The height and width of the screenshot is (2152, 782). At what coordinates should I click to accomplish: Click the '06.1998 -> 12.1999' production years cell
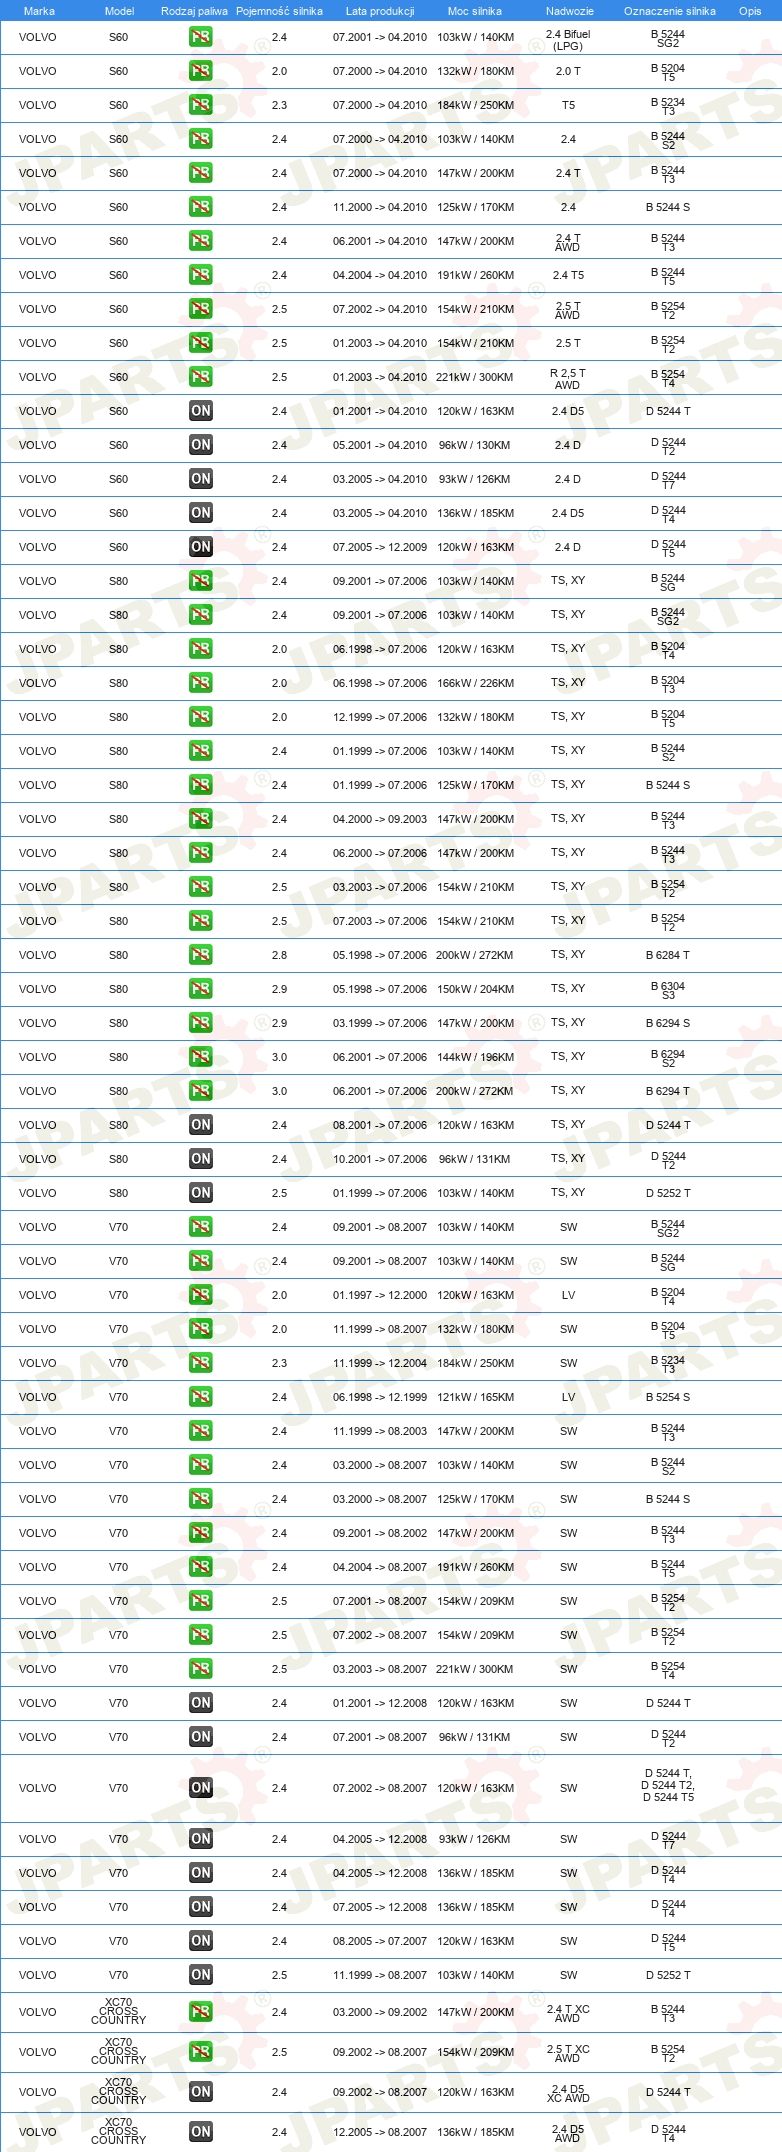pos(380,1397)
